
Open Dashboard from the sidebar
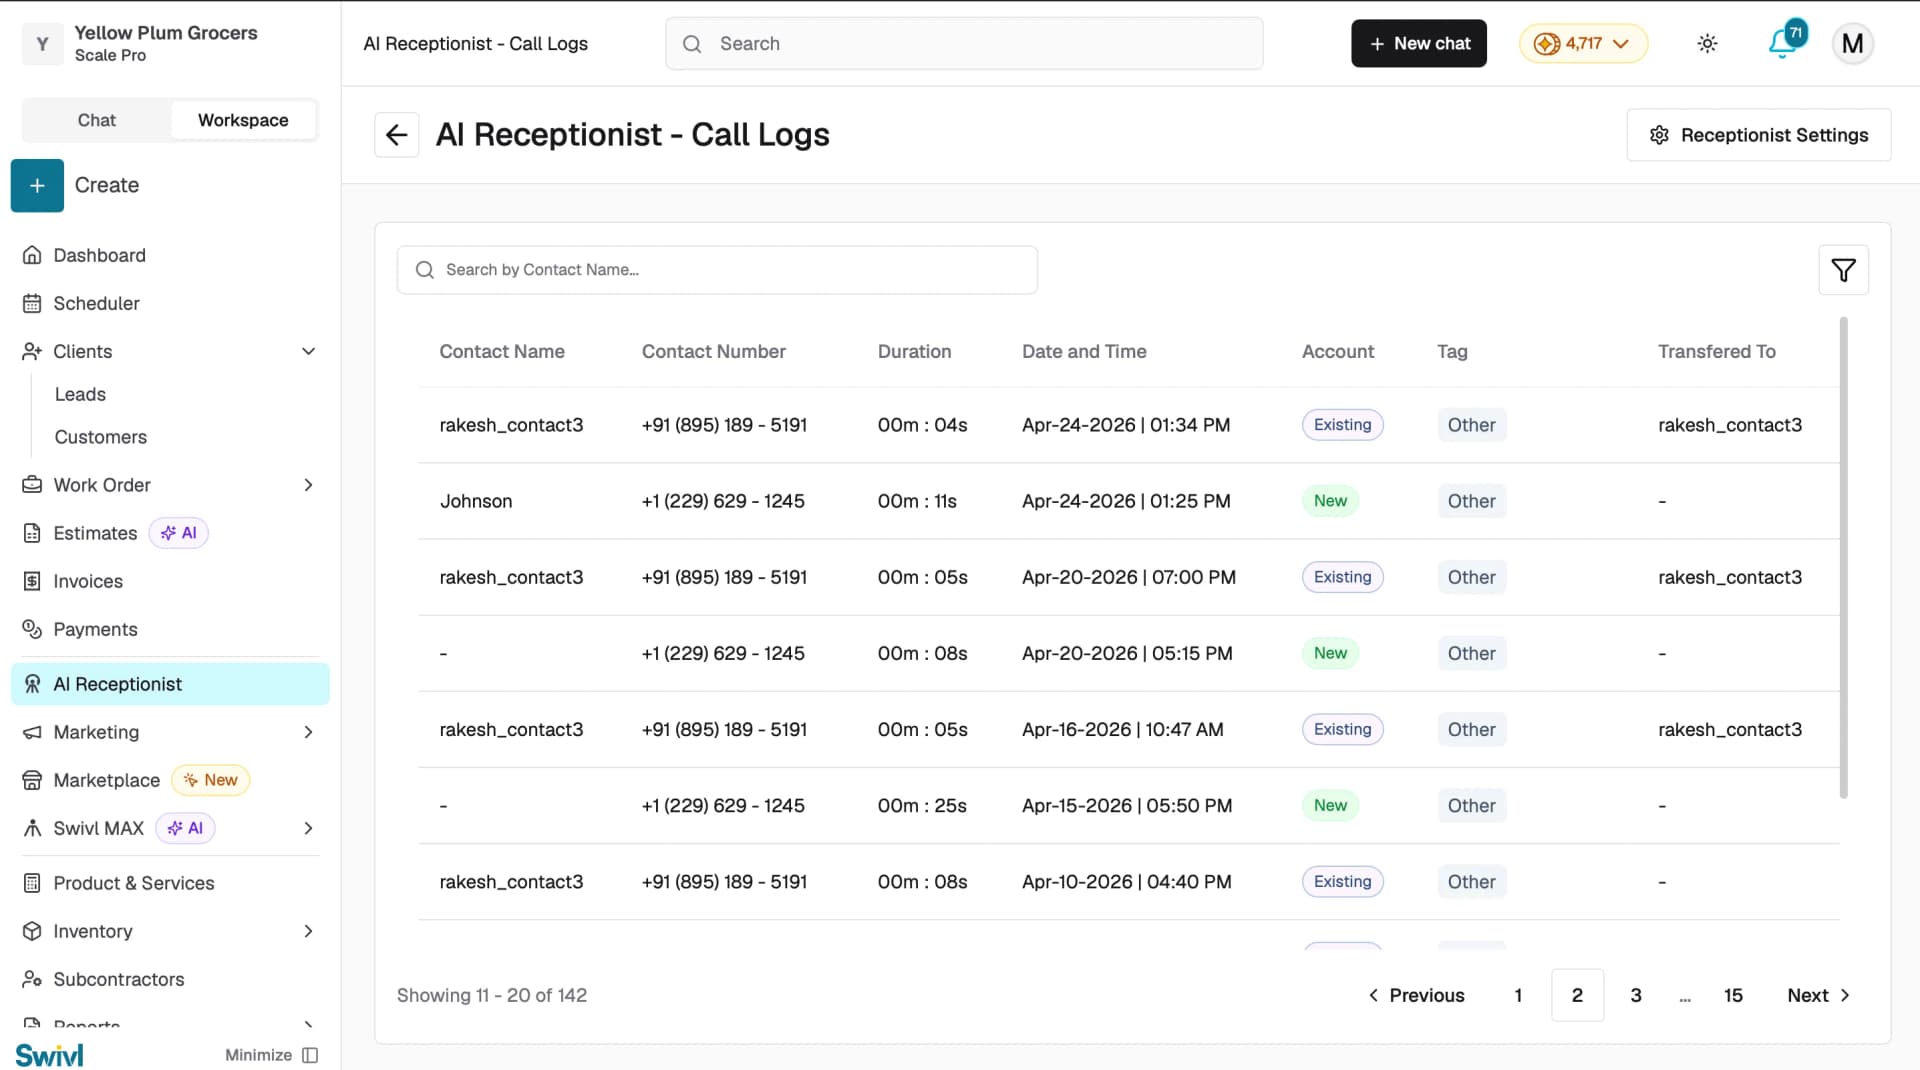point(99,255)
